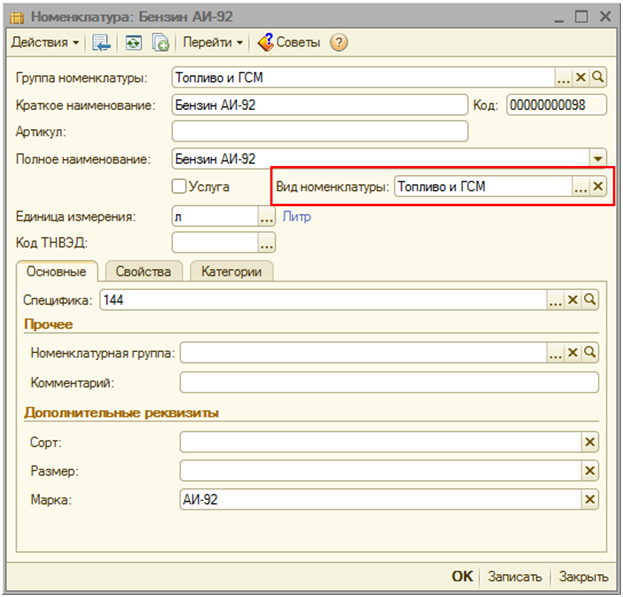
Task: Open Советы tips from toolbar
Action: coord(290,43)
